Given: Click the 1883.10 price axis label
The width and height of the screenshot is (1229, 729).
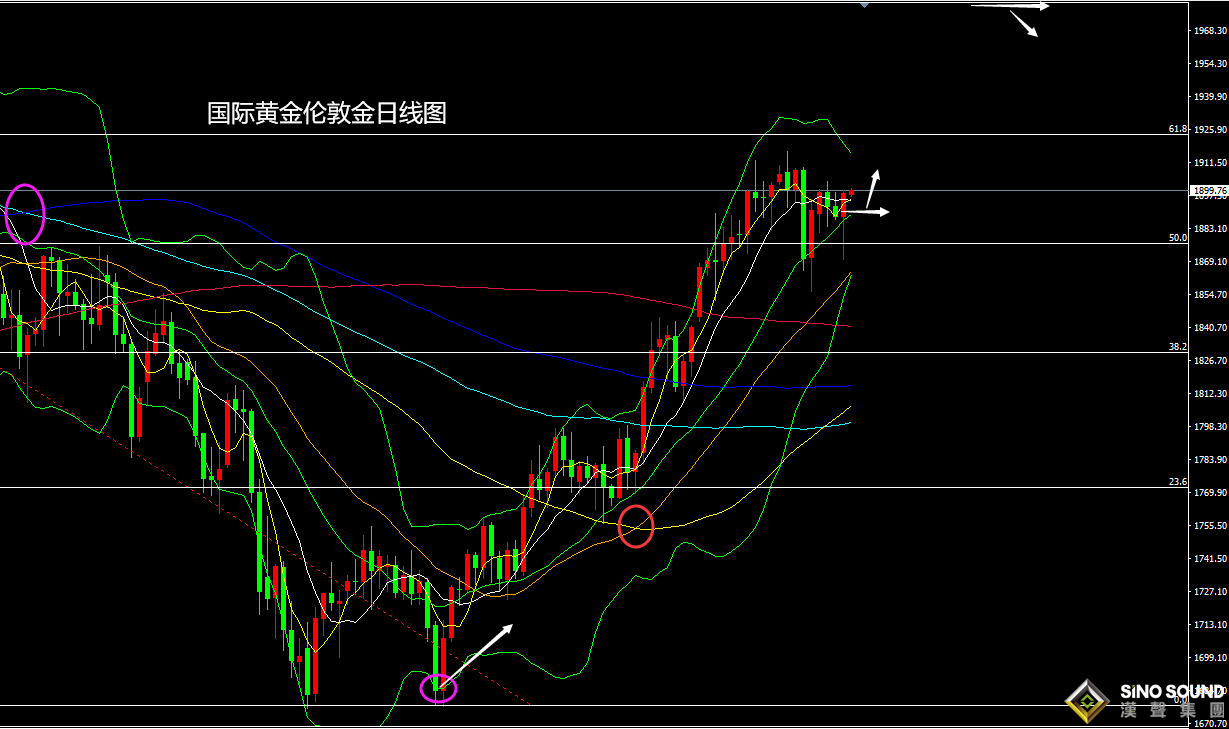Looking at the screenshot, I should 1210,229.
